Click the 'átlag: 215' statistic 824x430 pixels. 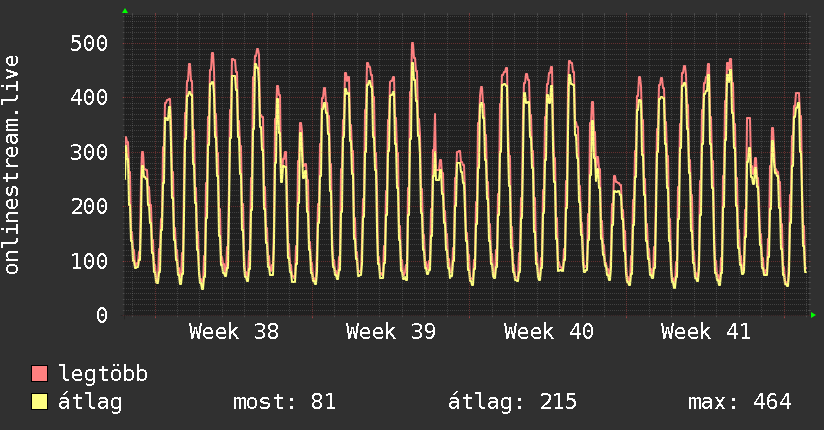coord(512,402)
